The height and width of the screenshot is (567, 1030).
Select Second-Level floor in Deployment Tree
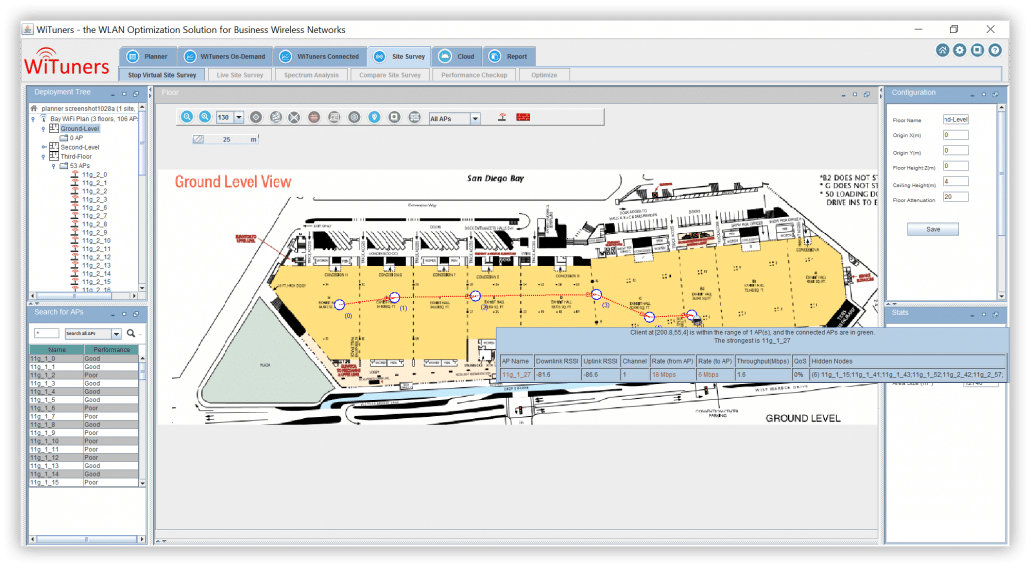coord(79,147)
